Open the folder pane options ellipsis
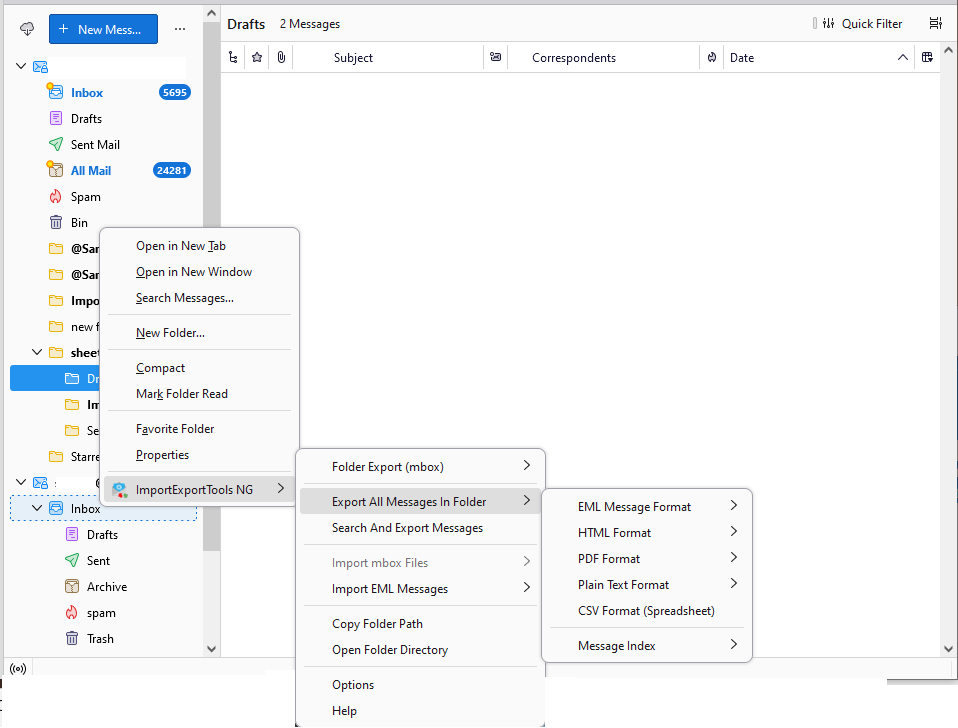Image resolution: width=958 pixels, height=728 pixels. [x=180, y=29]
